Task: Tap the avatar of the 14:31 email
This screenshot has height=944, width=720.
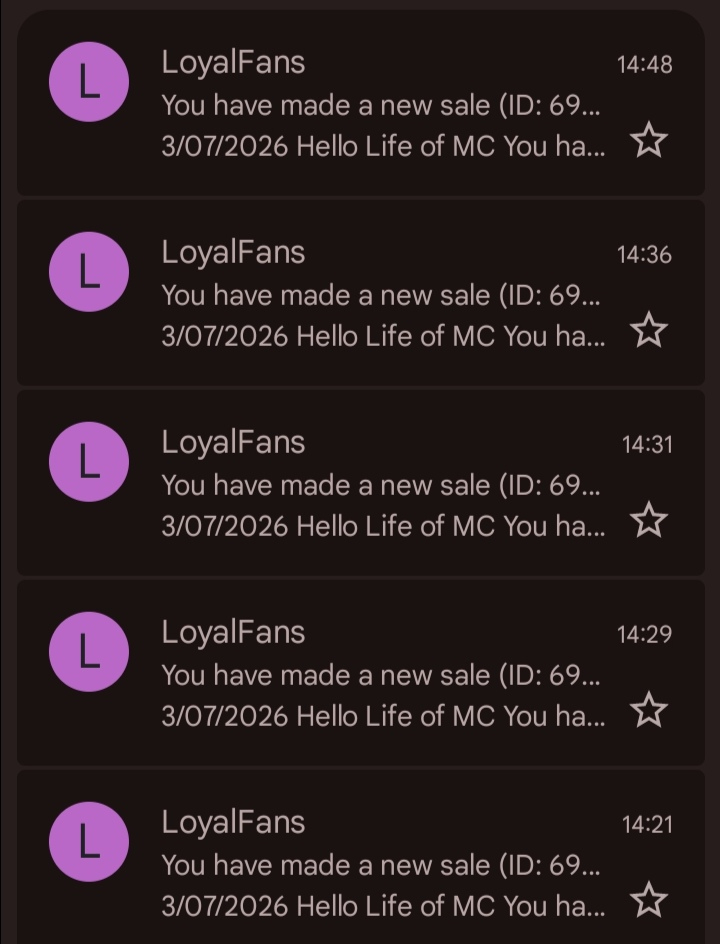Action: (89, 462)
